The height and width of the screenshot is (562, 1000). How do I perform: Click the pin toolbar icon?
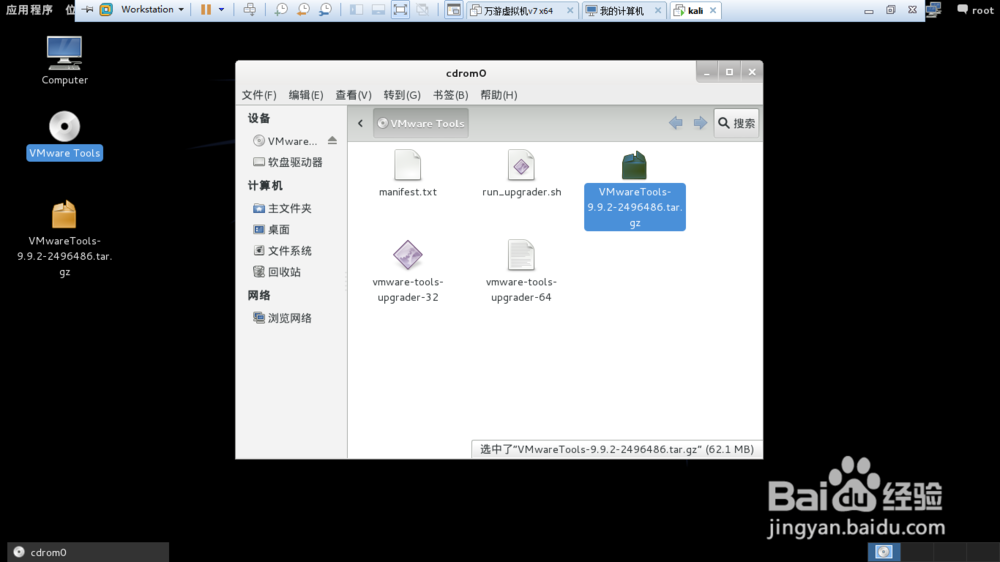(88, 10)
